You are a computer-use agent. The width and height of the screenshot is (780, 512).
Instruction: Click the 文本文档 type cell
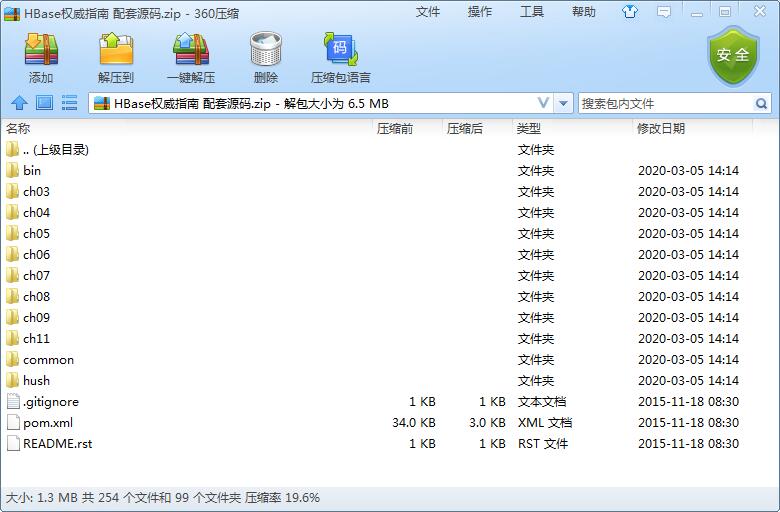[542, 402]
